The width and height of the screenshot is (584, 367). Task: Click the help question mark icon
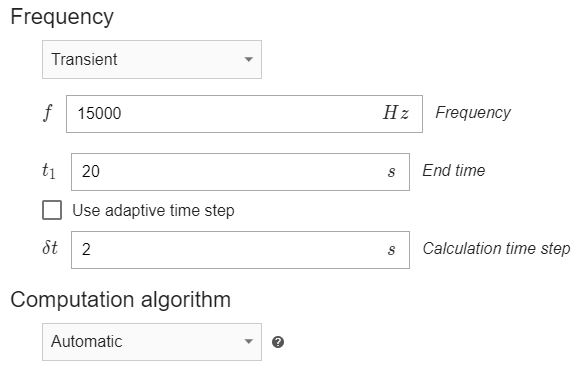tap(278, 342)
